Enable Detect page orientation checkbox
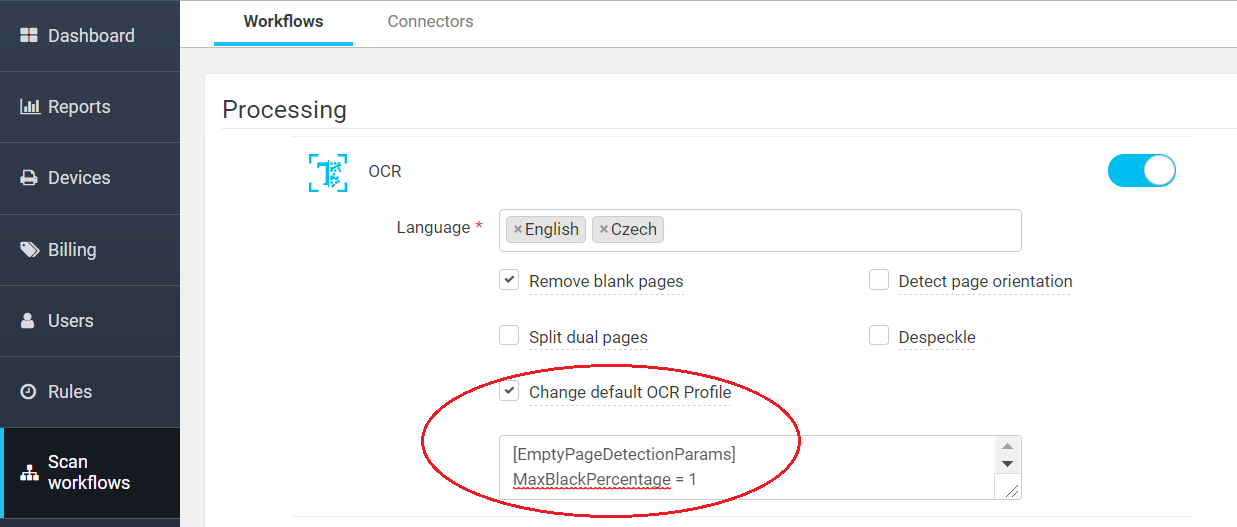Viewport: 1237px width, 527px height. pos(879,280)
